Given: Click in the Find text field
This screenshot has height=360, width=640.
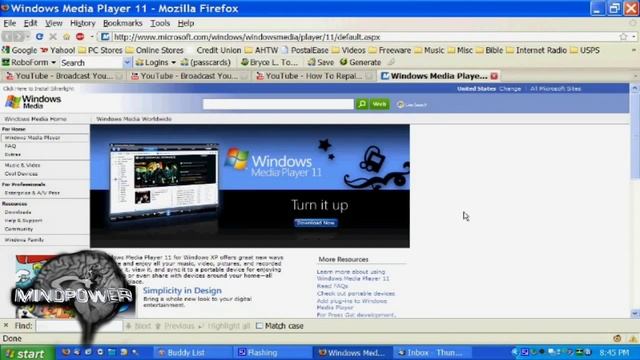Looking at the screenshot, I should click(x=79, y=326).
